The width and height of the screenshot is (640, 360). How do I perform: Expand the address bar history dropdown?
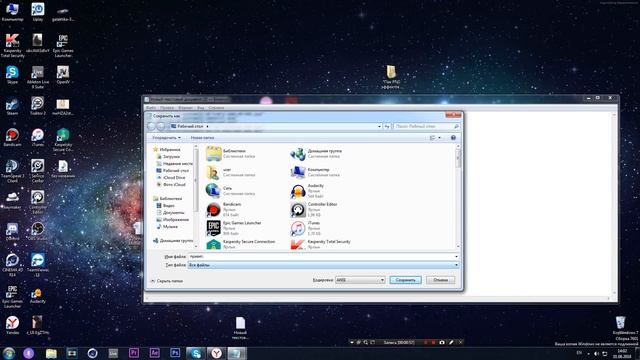[379, 127]
